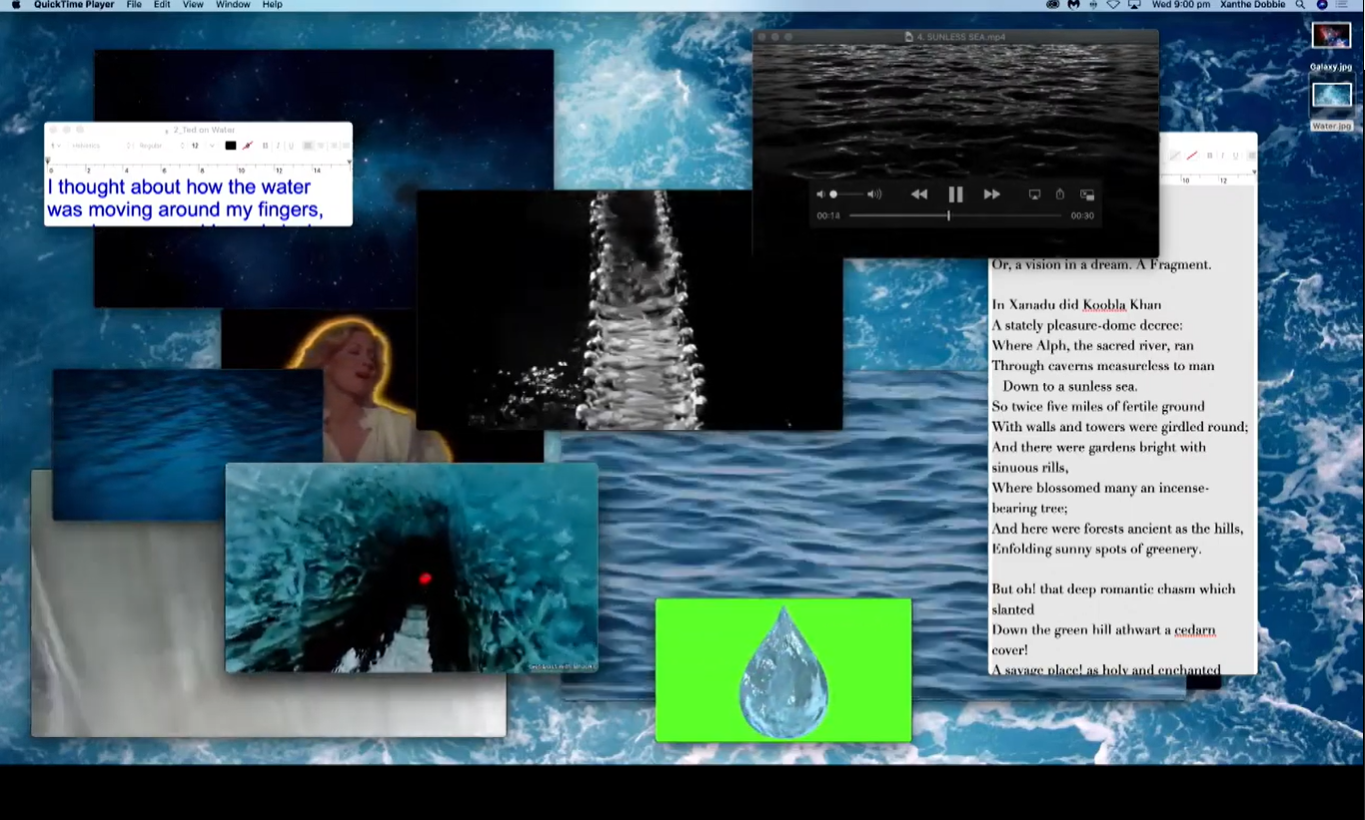Click the line "Enfolding sunny spots of greenery."
This screenshot has width=1365, height=820.
[x=1096, y=549]
